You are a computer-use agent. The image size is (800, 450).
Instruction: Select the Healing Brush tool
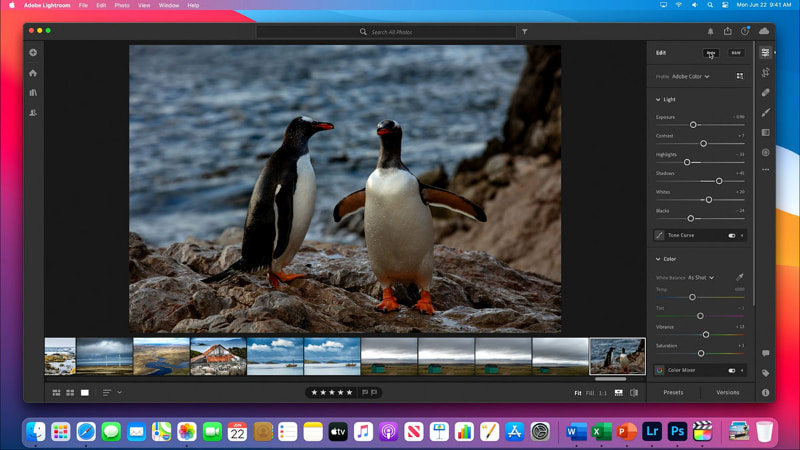[766, 92]
